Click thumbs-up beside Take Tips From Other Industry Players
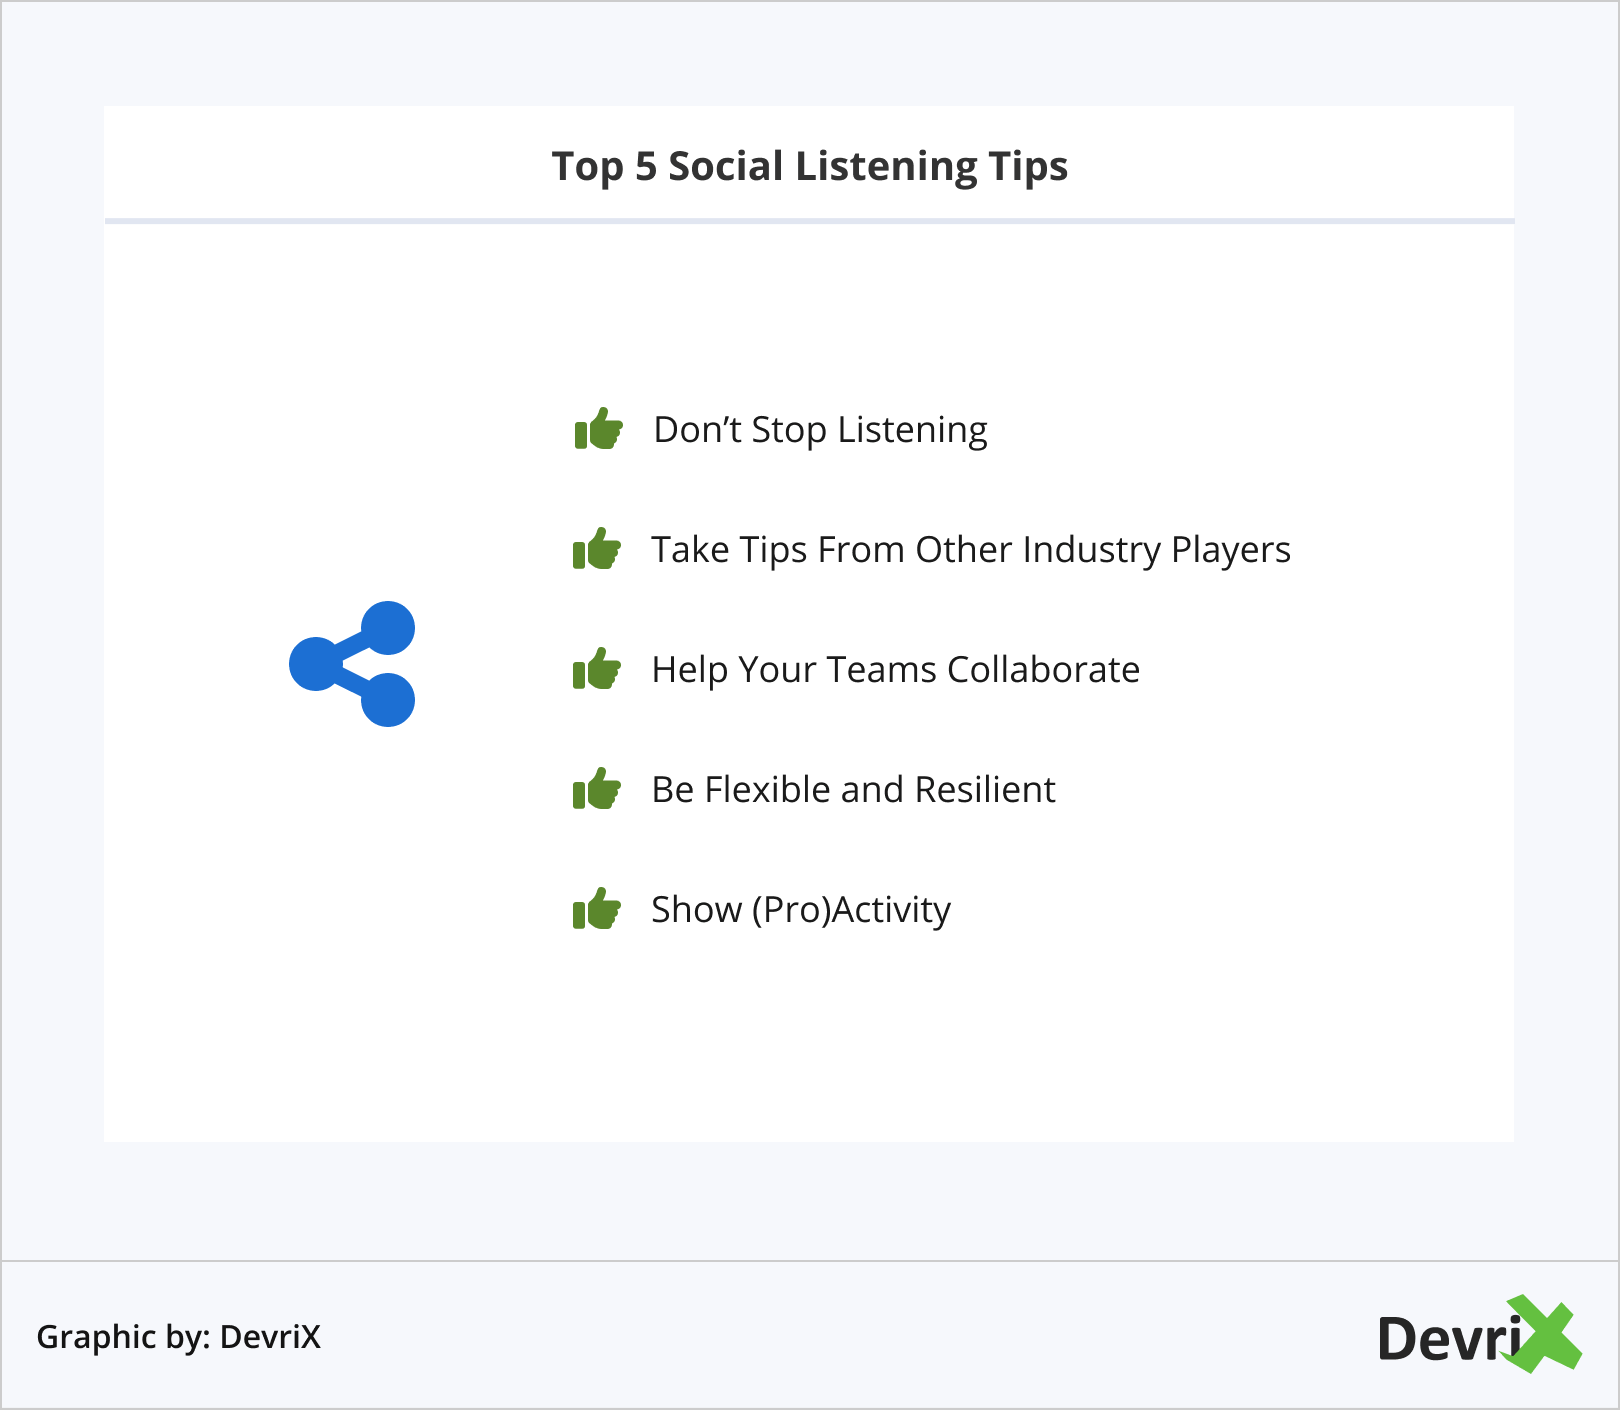1620x1410 pixels. [x=597, y=550]
